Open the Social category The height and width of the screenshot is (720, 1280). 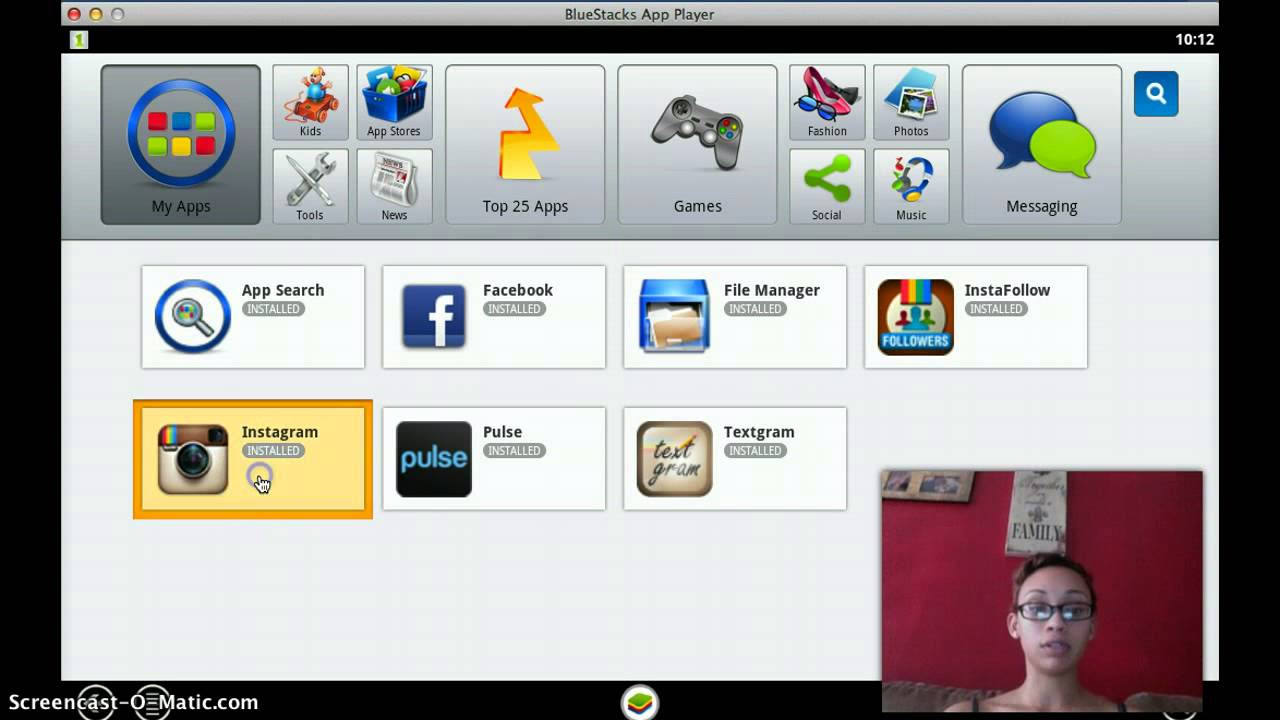(x=827, y=186)
